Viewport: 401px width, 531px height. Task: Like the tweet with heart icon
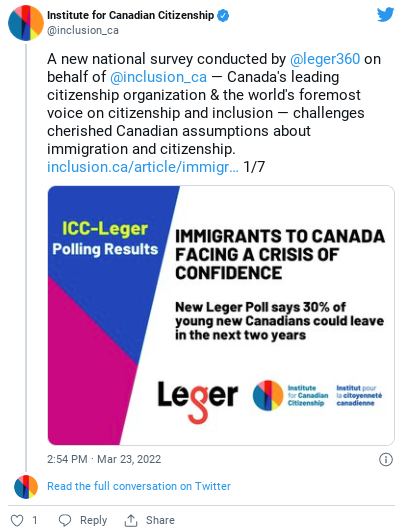[17, 520]
